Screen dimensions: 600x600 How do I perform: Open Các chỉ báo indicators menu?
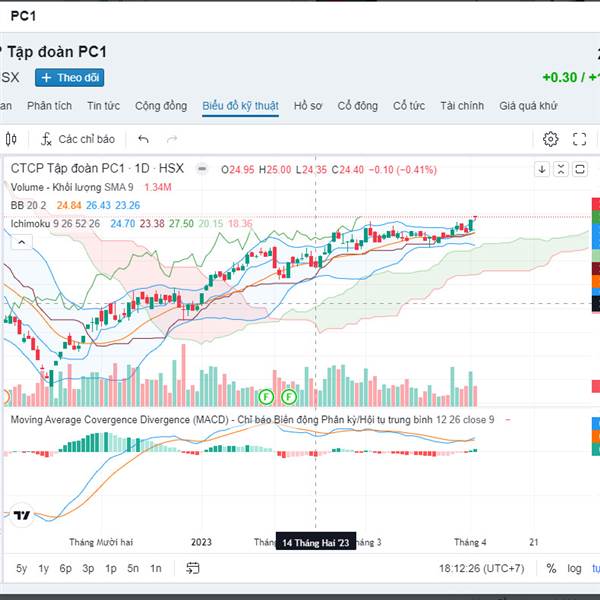click(78, 139)
